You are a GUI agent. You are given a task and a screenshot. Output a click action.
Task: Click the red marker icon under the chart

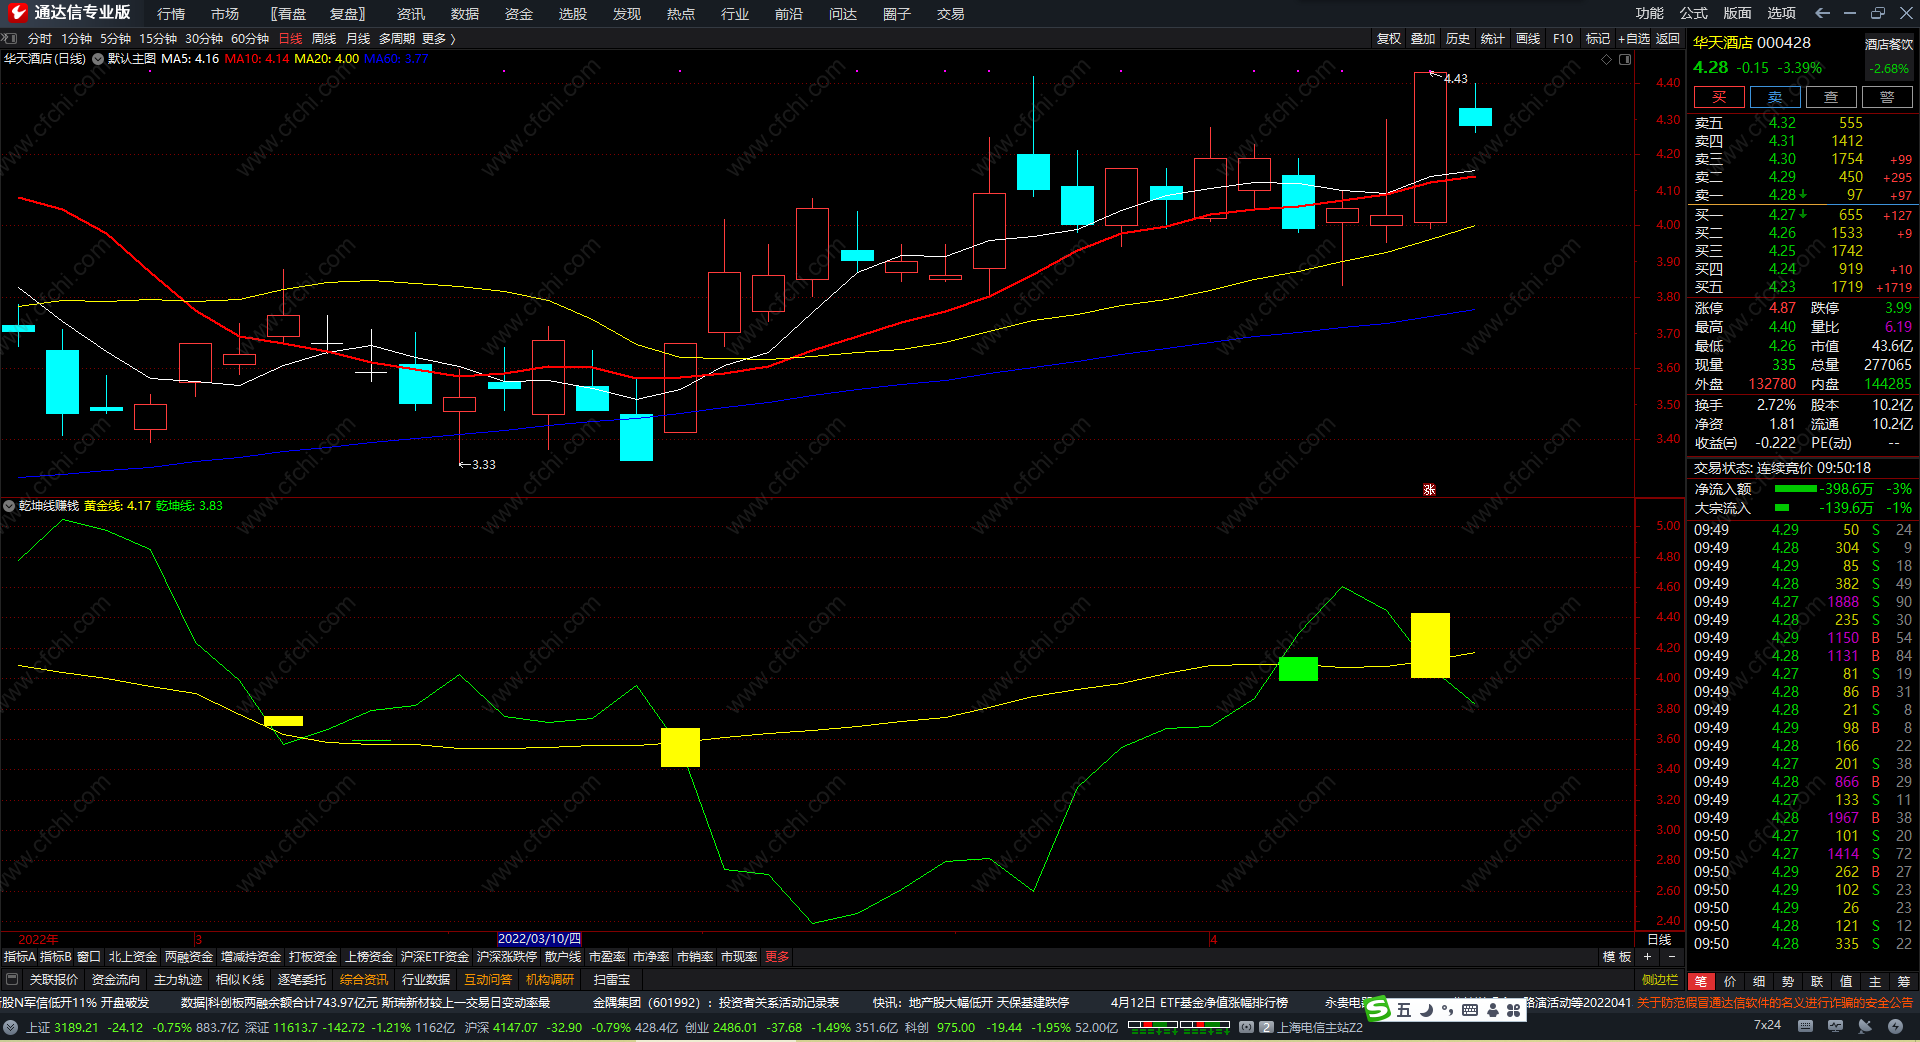(1429, 489)
